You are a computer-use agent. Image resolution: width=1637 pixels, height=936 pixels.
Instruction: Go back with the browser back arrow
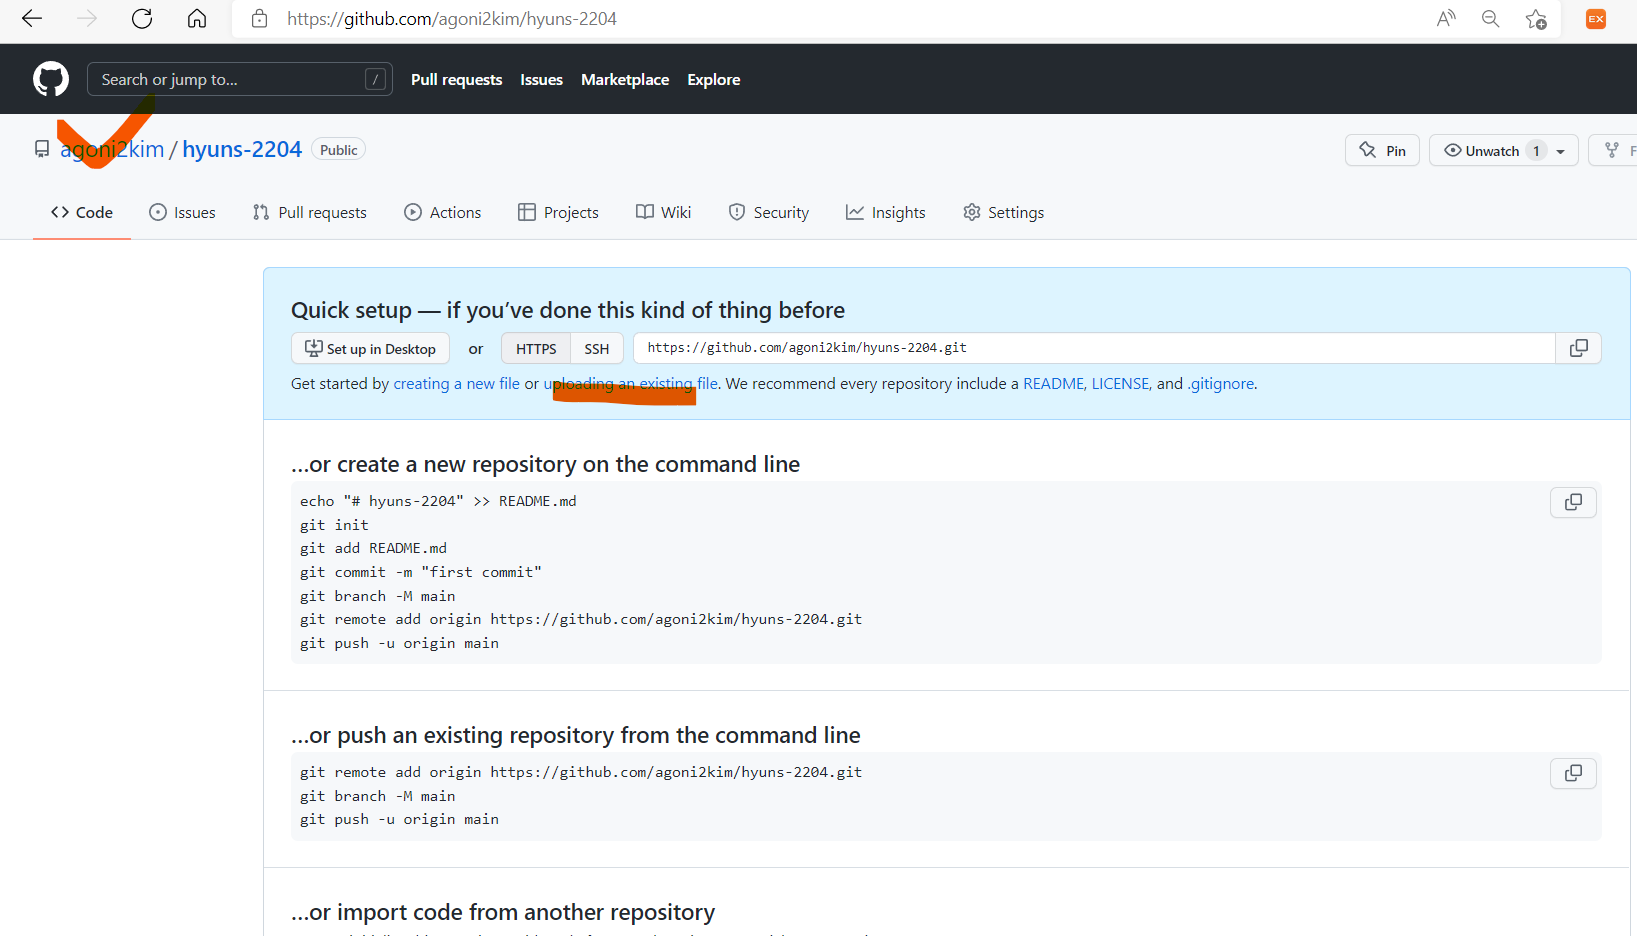pyautogui.click(x=32, y=18)
